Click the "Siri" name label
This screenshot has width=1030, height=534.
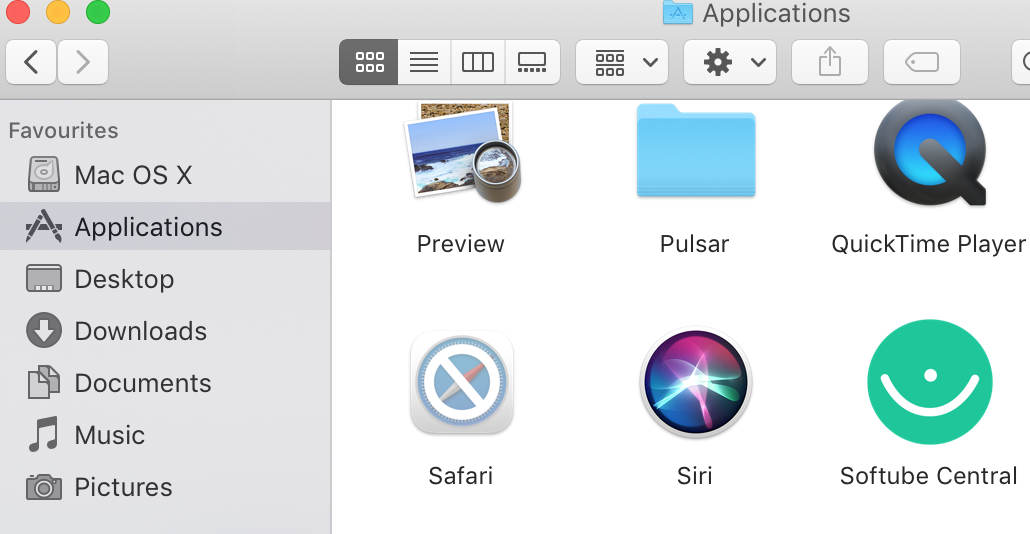pyautogui.click(x=694, y=476)
